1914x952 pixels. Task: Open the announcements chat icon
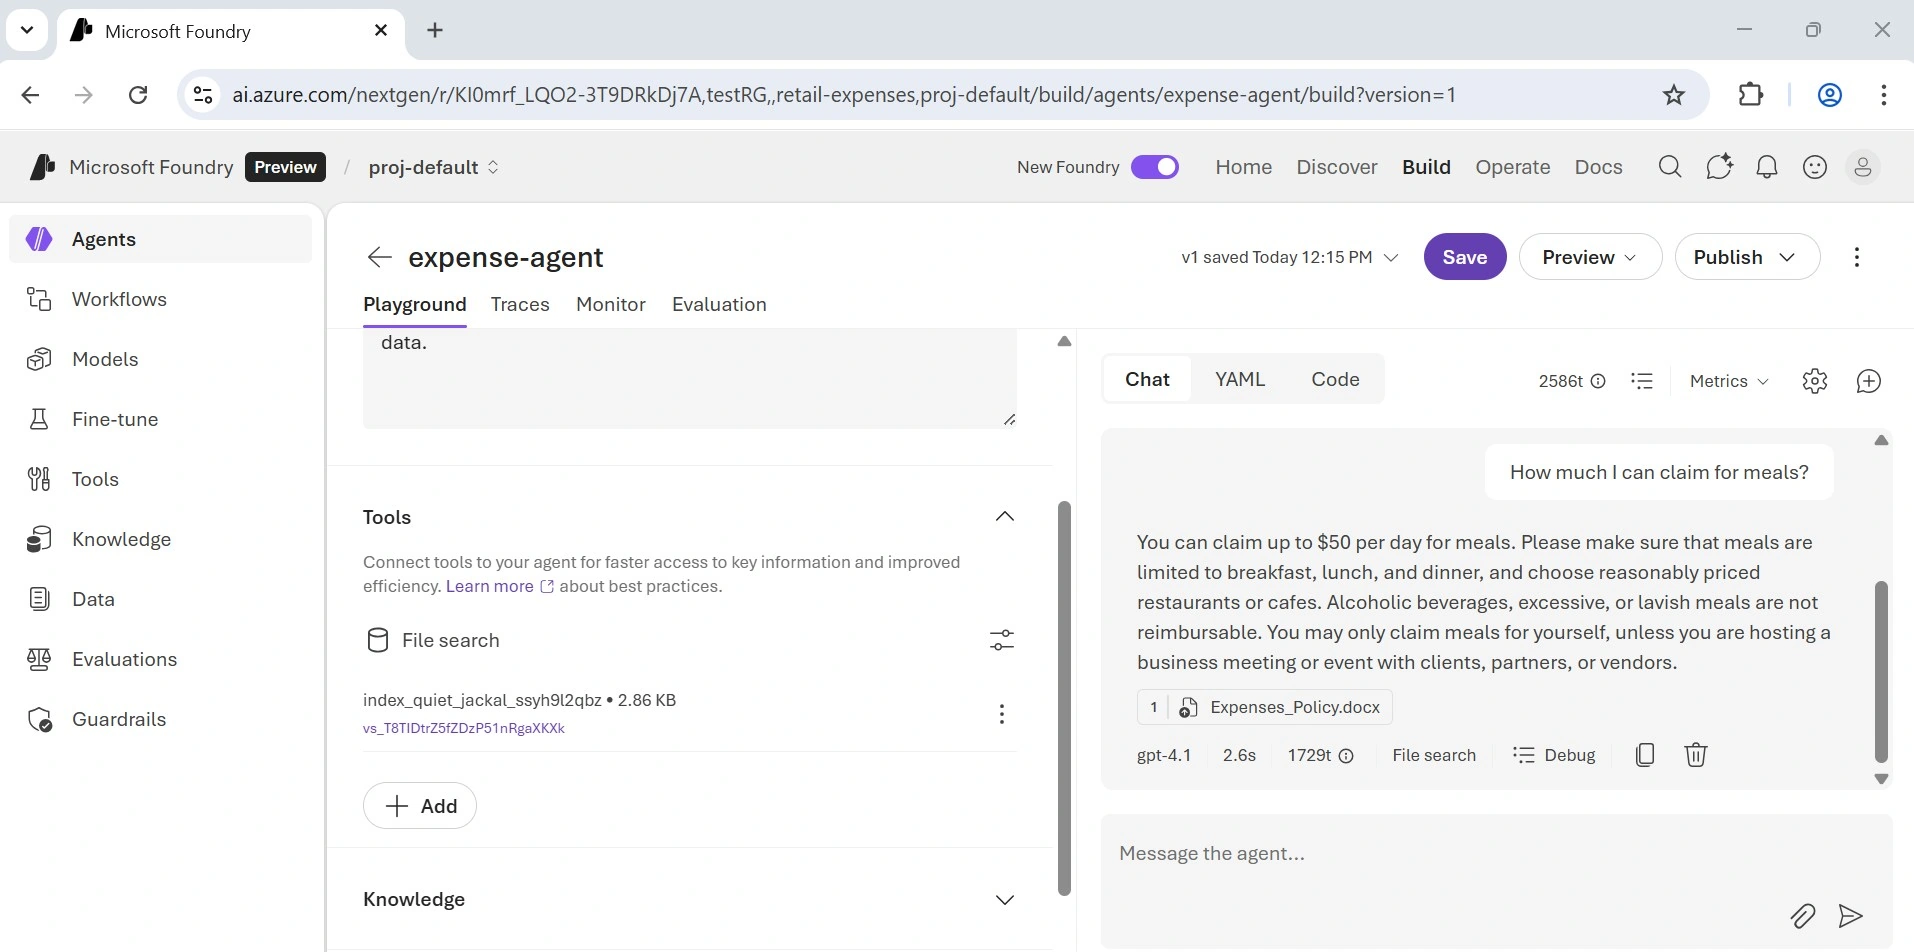[1719, 167]
